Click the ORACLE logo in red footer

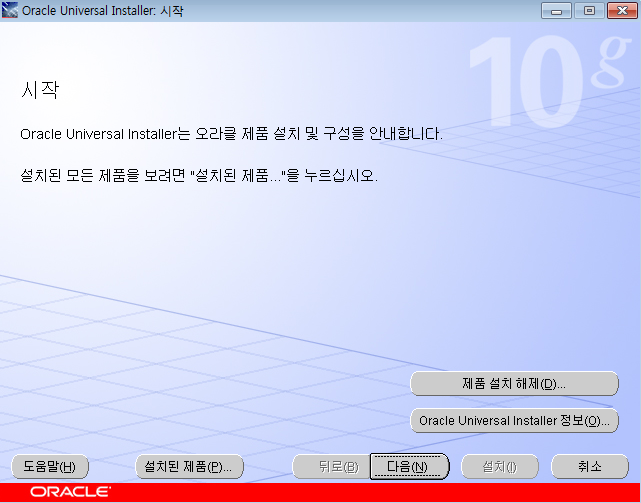pyautogui.click(x=70, y=492)
